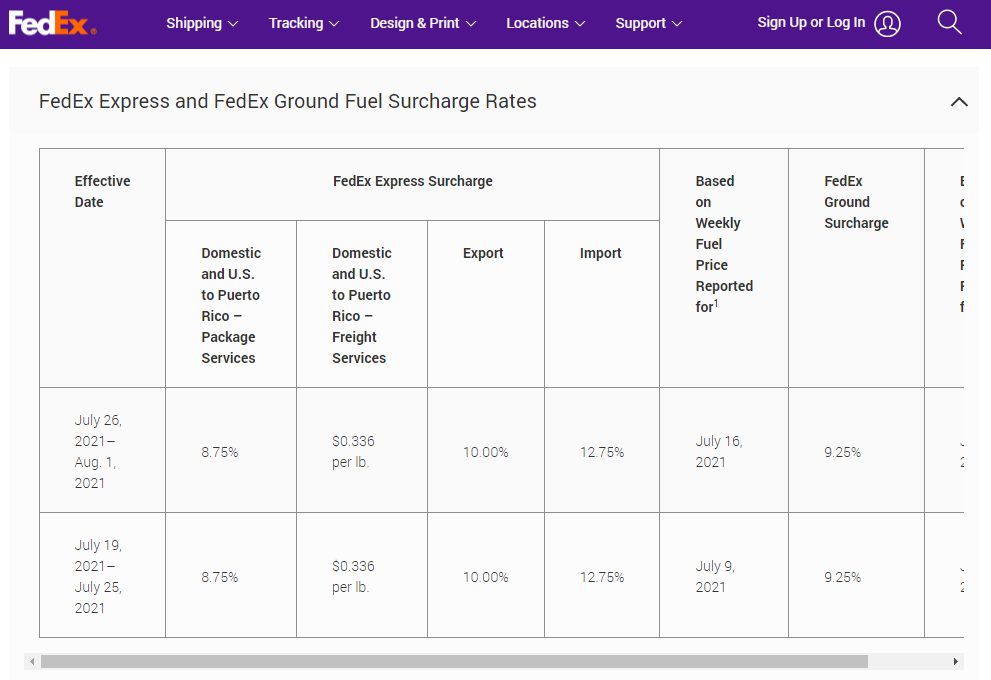Viewport: 991px width, 680px height.
Task: Open the Support menu
Action: (648, 23)
